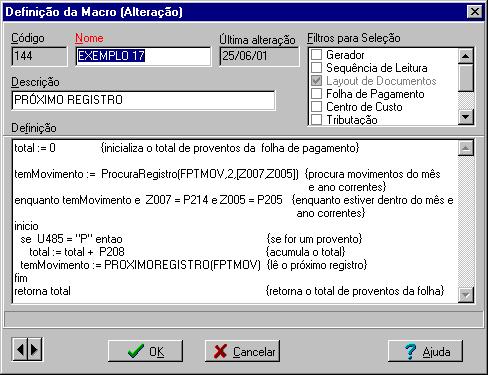
Task: Click the down arrow of Definição scrollbar
Action: point(466,295)
